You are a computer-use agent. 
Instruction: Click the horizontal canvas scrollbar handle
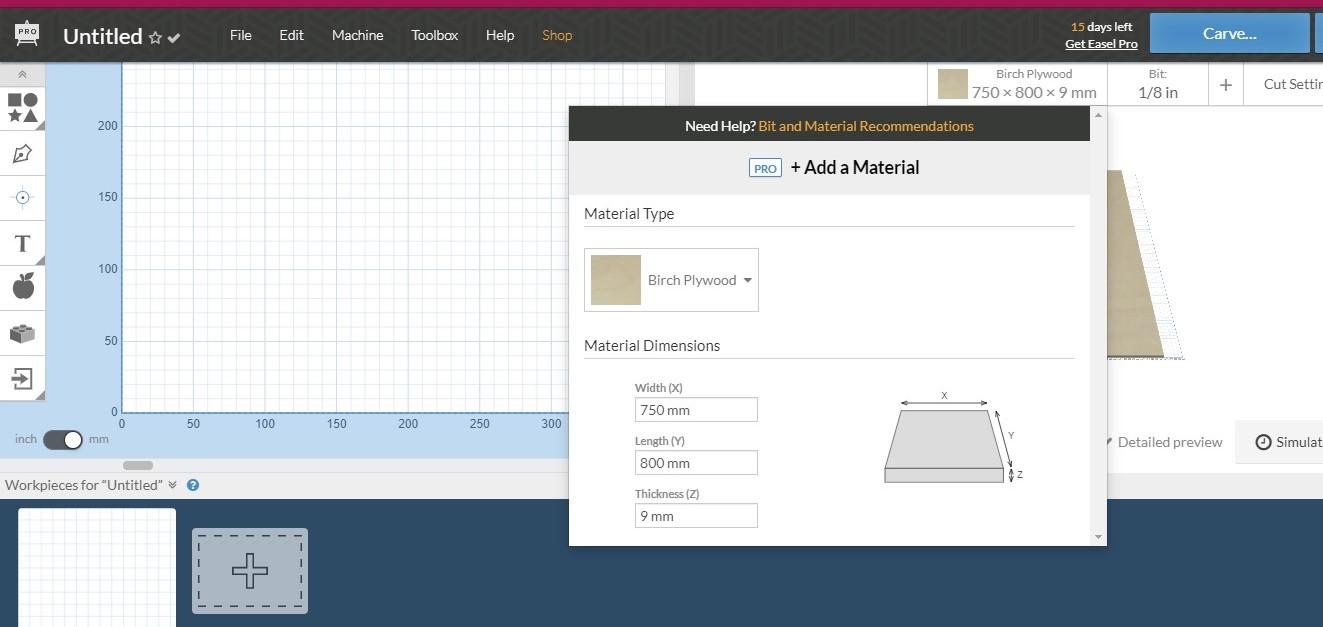[138, 465]
